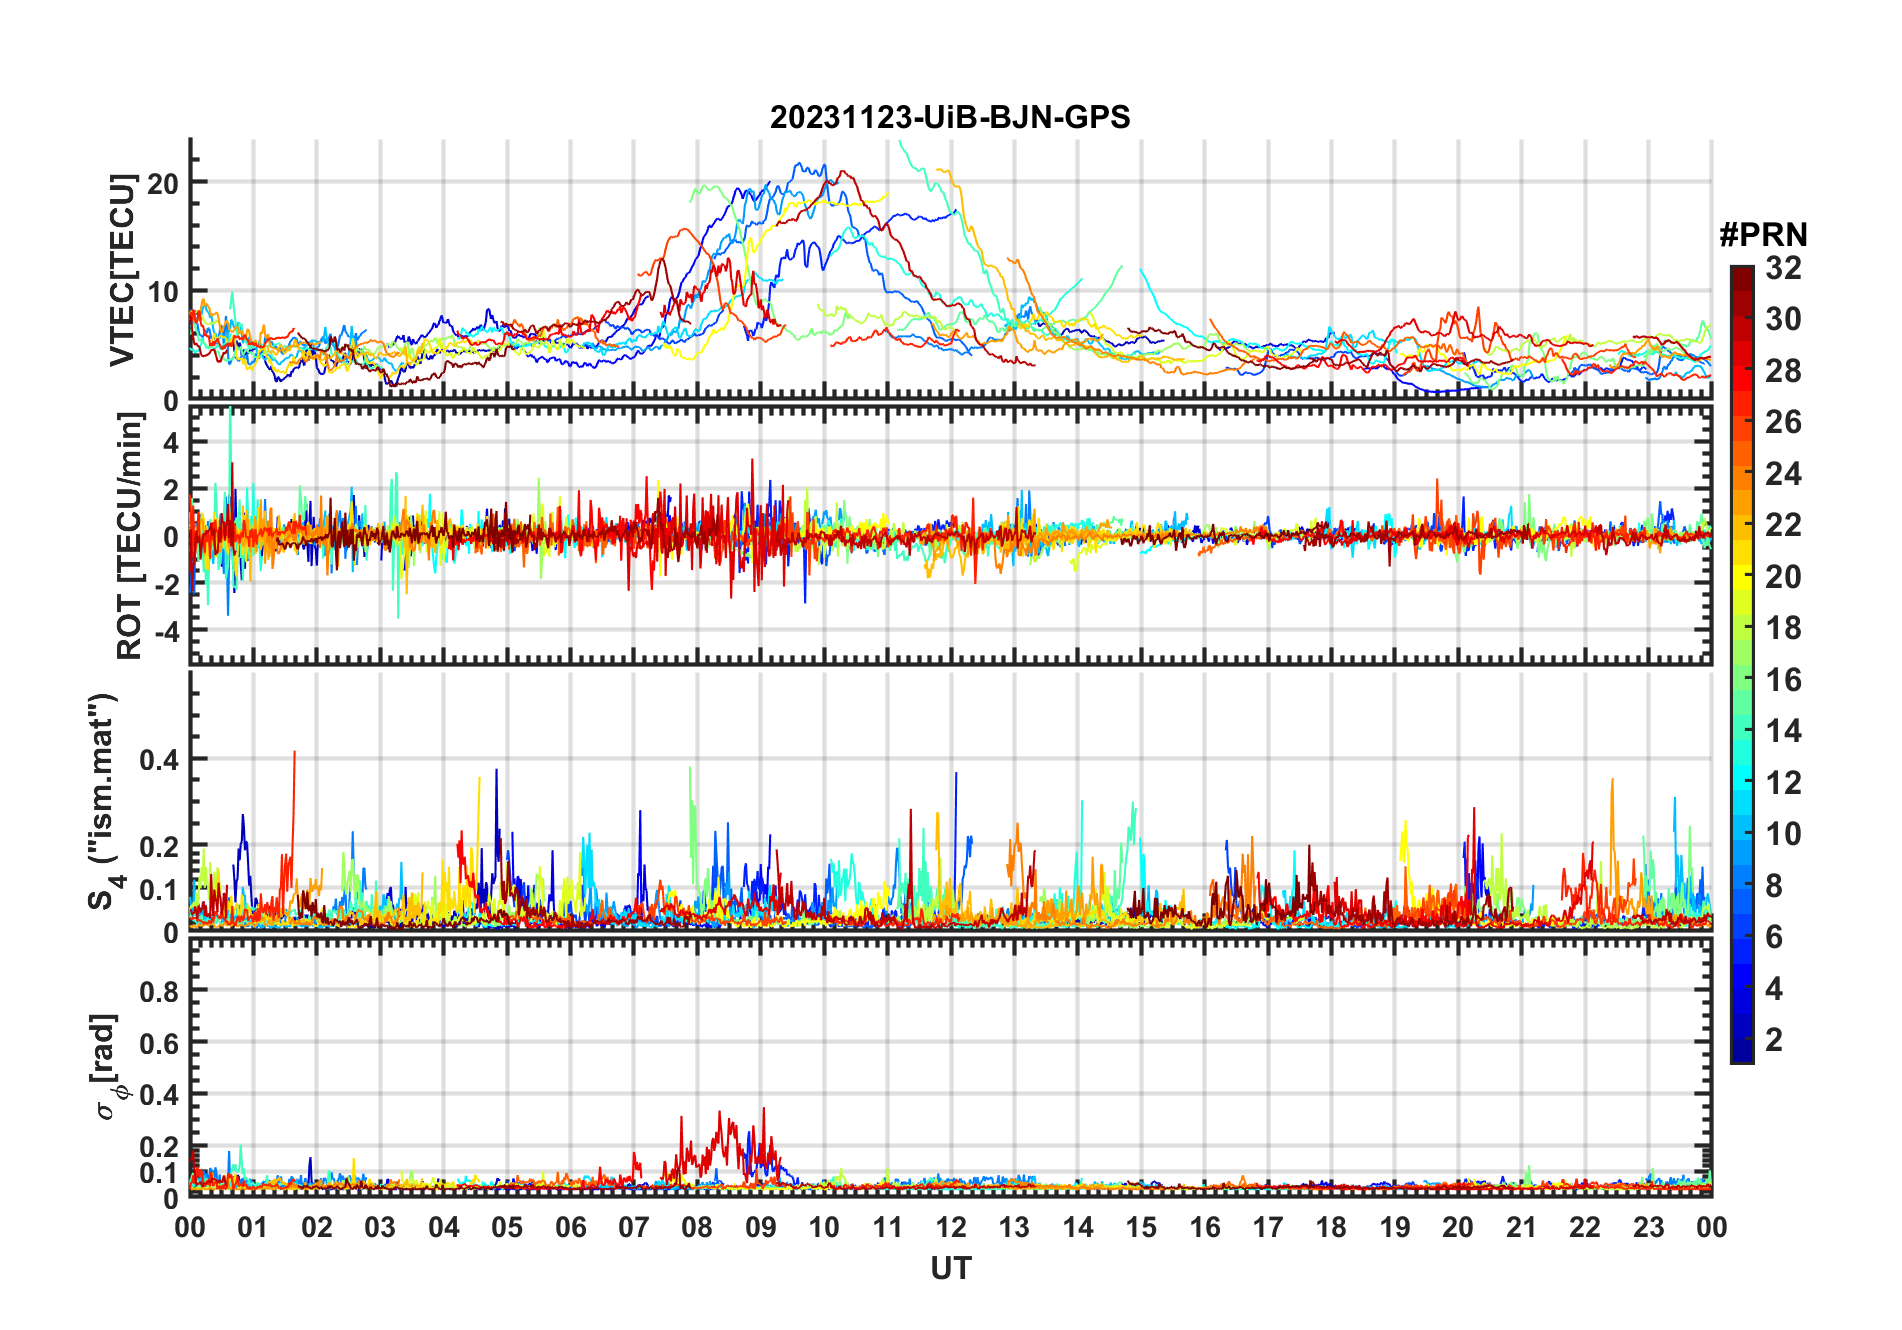
Task: Click colorbar tick label 12
Action: 1783,783
